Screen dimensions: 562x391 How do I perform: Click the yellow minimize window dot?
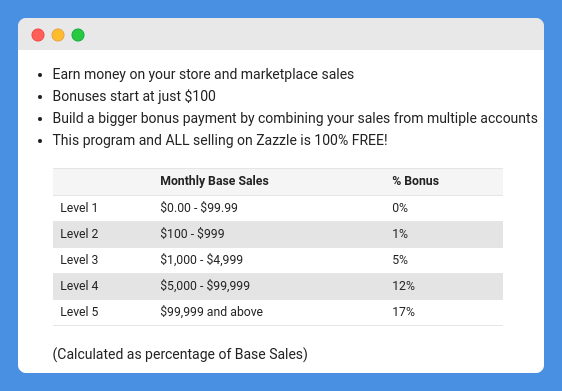[x=58, y=35]
